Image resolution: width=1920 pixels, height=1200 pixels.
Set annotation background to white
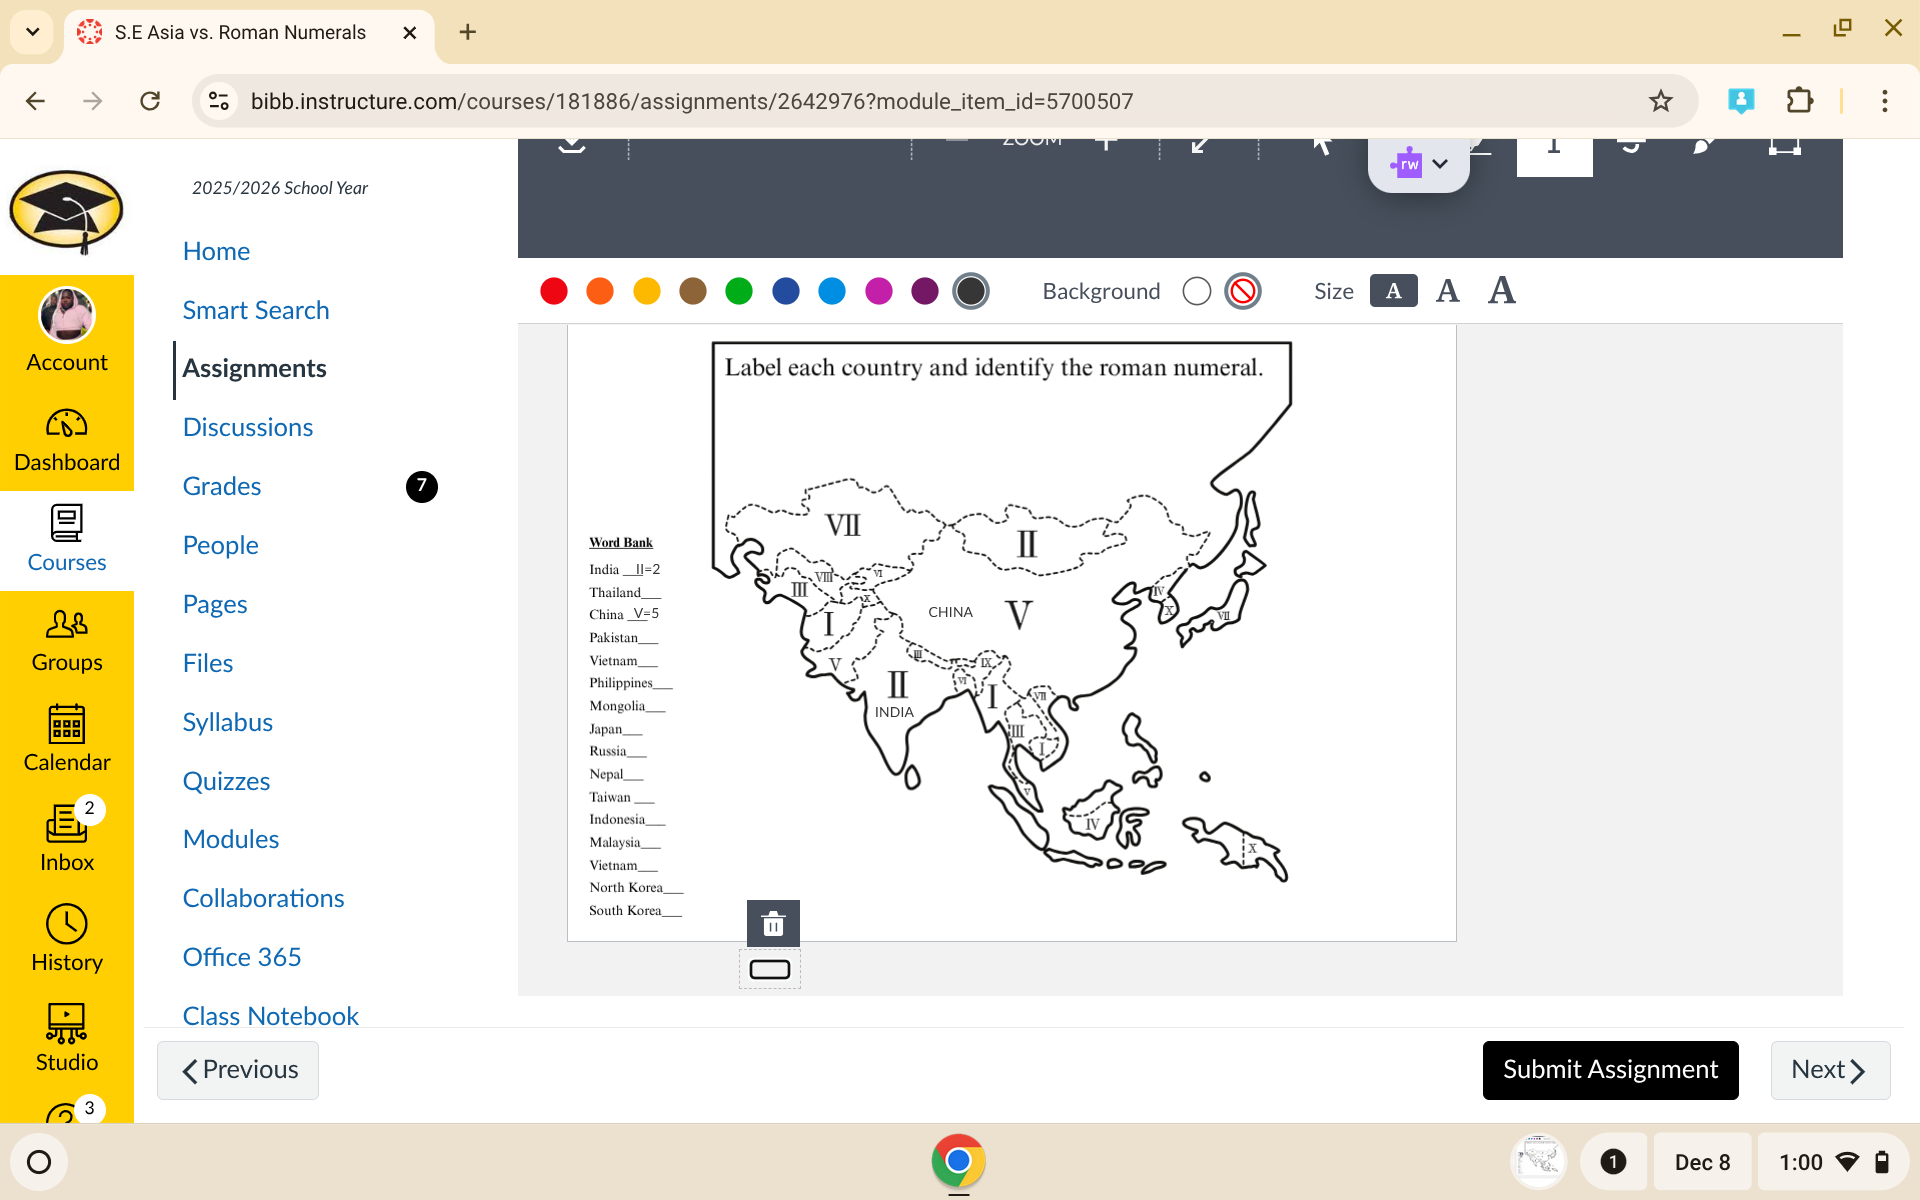1196,291
